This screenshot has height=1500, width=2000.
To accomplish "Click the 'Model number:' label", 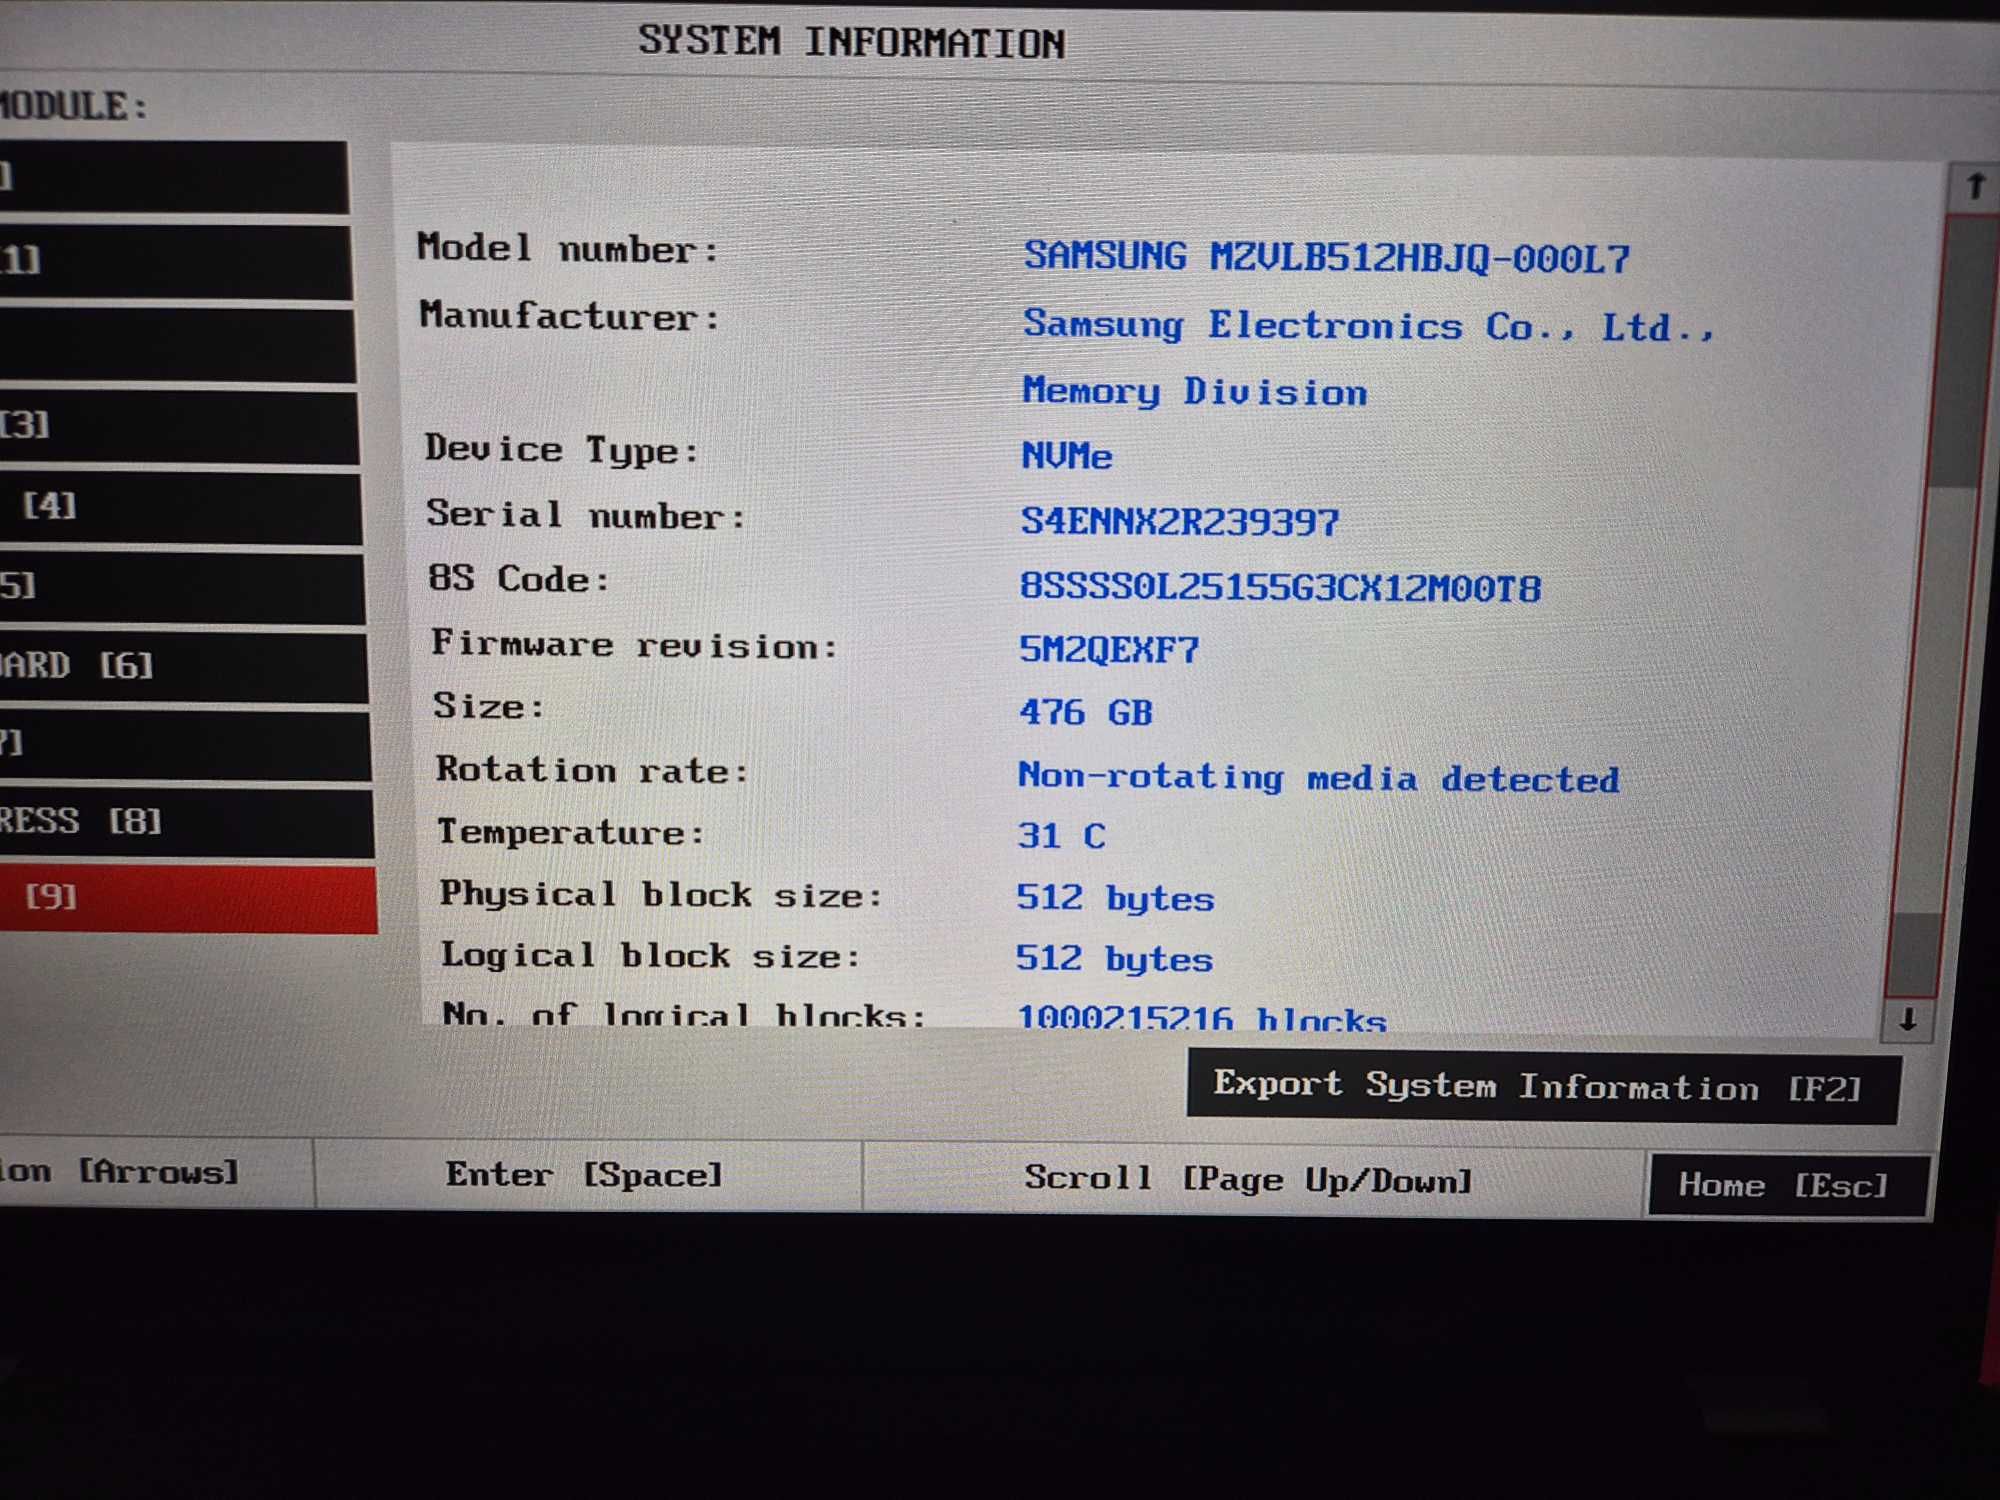I will 568,247.
